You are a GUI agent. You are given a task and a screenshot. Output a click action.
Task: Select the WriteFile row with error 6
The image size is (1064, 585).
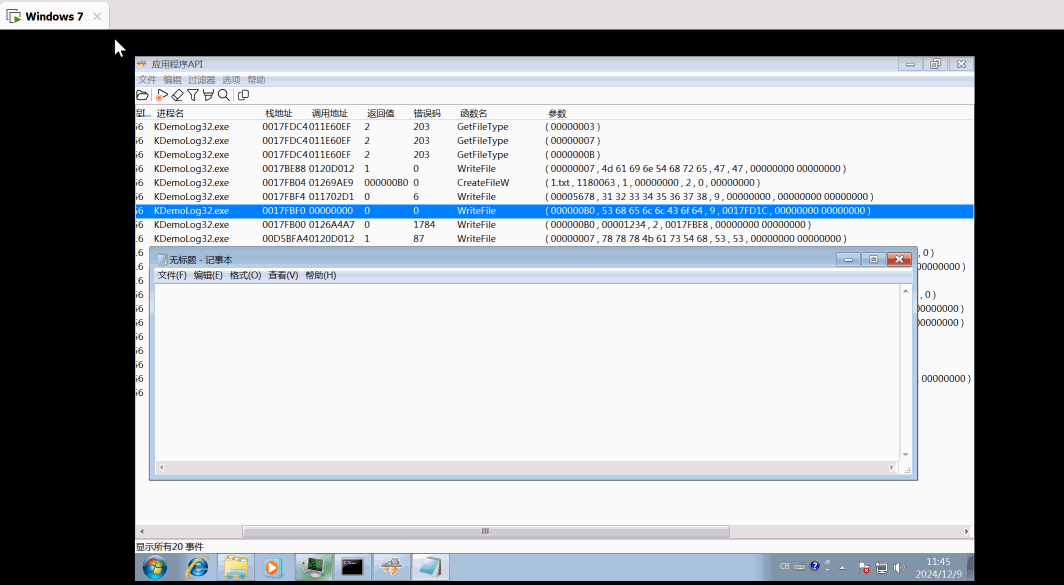(554, 197)
